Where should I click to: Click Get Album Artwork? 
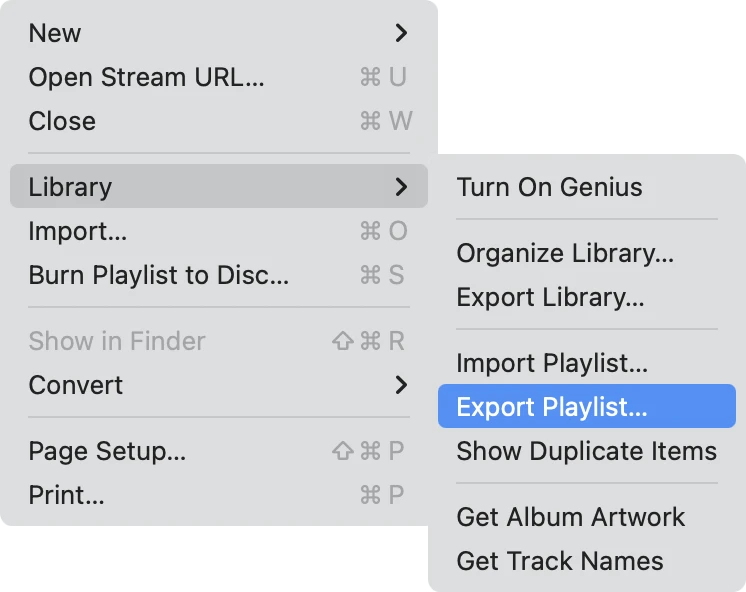tap(570, 517)
